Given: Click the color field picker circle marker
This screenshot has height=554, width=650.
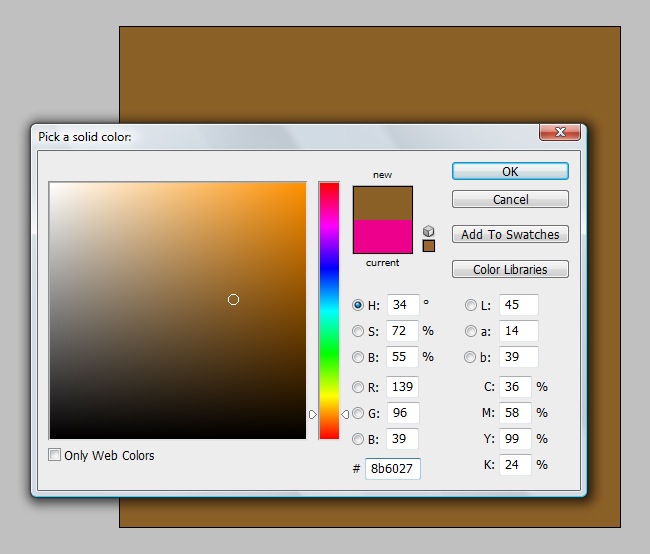Looking at the screenshot, I should click(233, 299).
